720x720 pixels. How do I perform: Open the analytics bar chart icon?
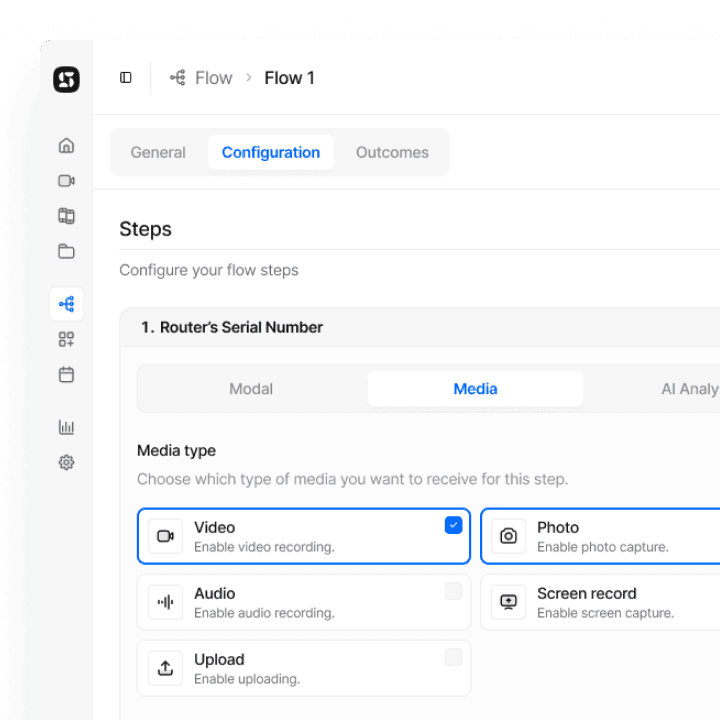point(66,427)
